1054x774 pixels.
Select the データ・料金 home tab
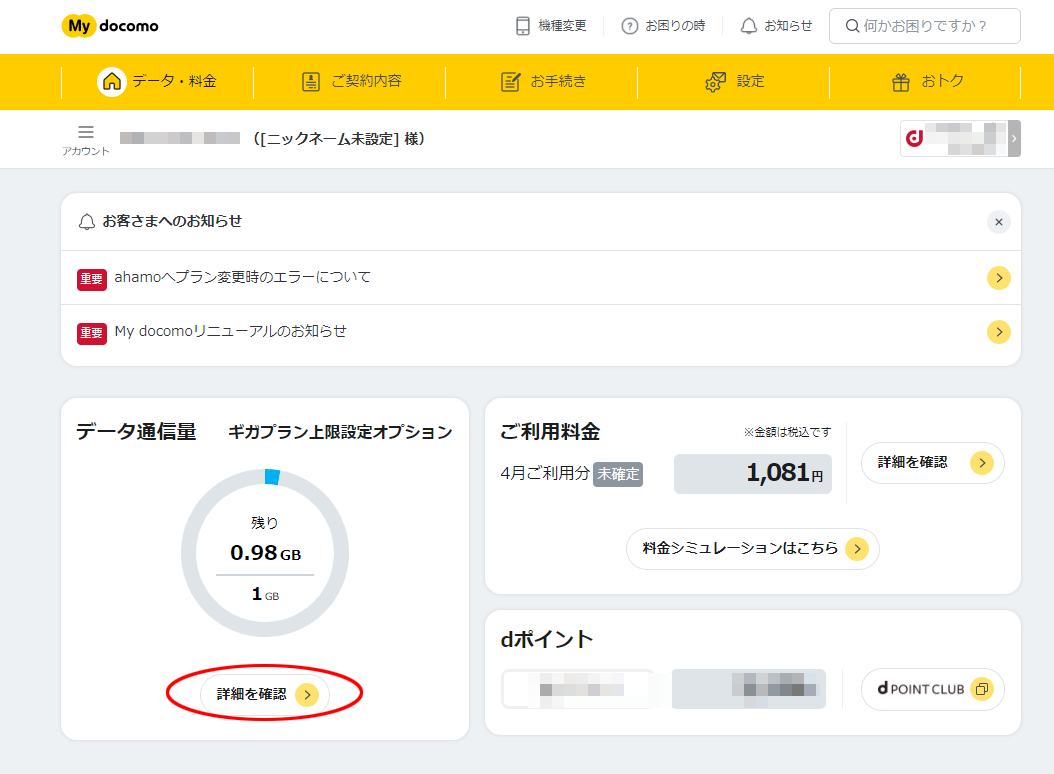point(157,82)
